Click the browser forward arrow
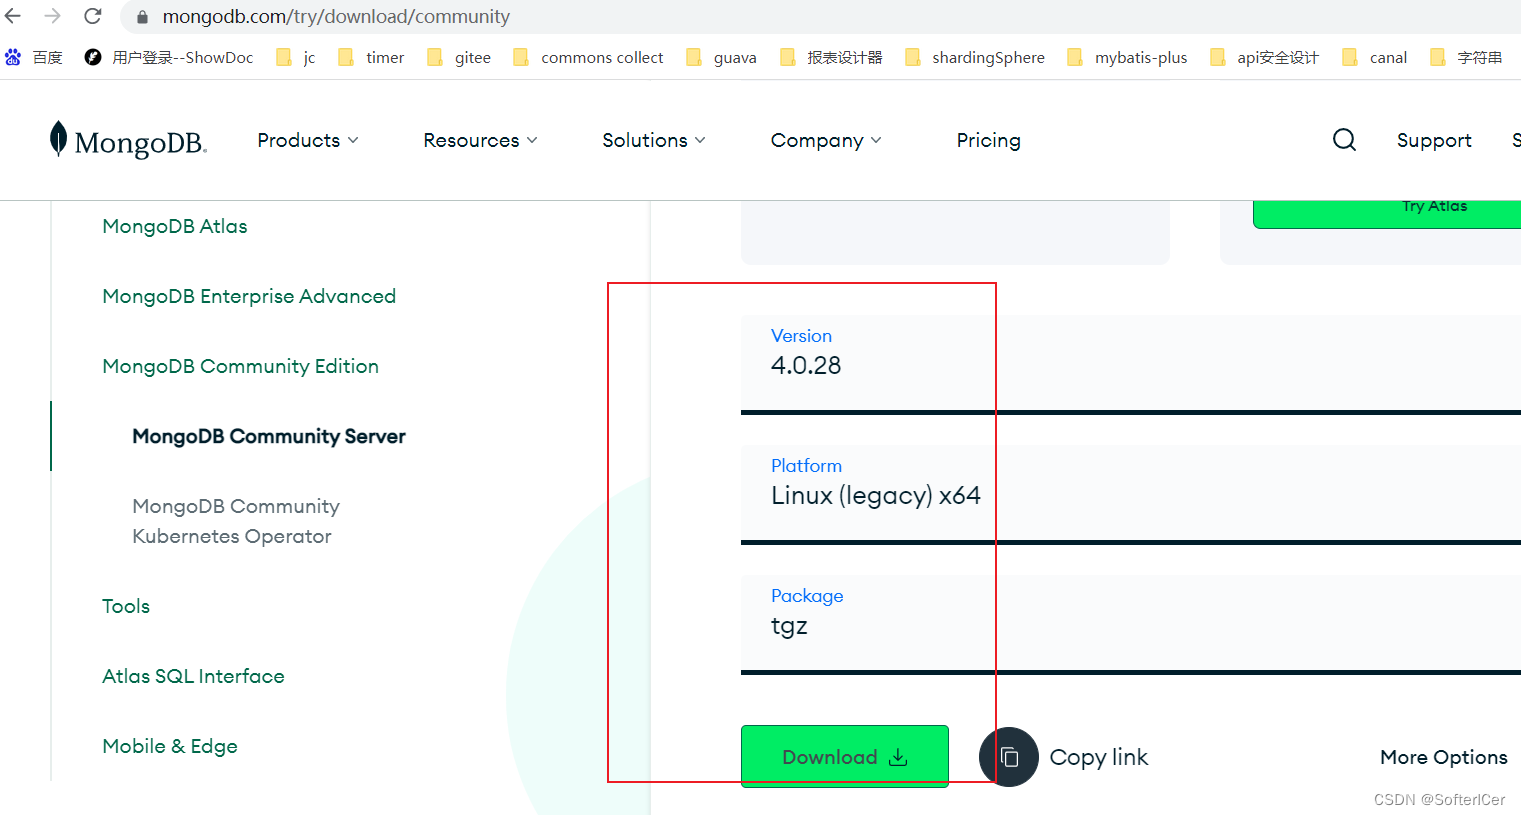1521x815 pixels. 53,16
